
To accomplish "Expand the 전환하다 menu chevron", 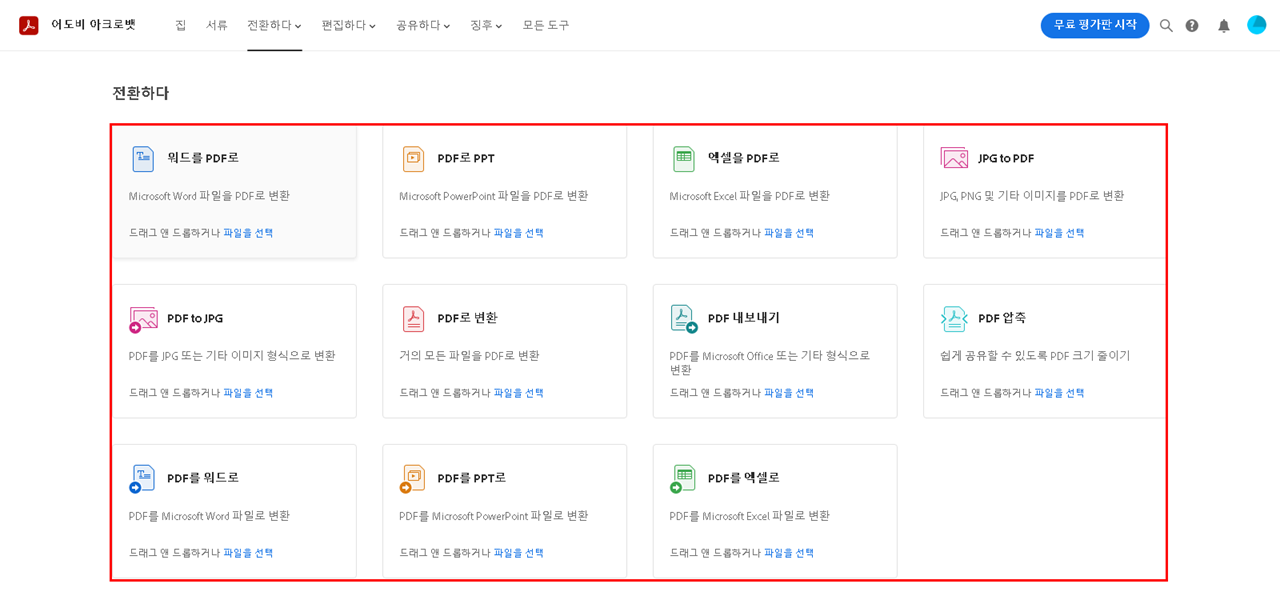I will click(x=298, y=26).
